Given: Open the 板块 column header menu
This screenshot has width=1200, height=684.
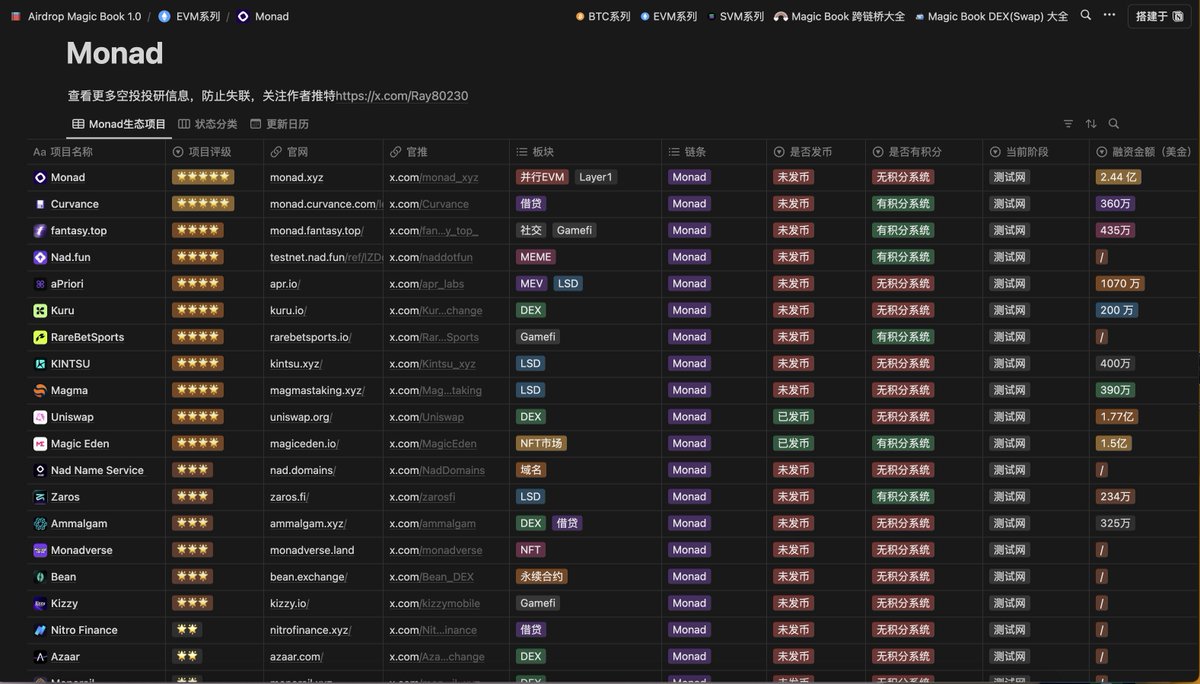Looking at the screenshot, I should point(586,152).
